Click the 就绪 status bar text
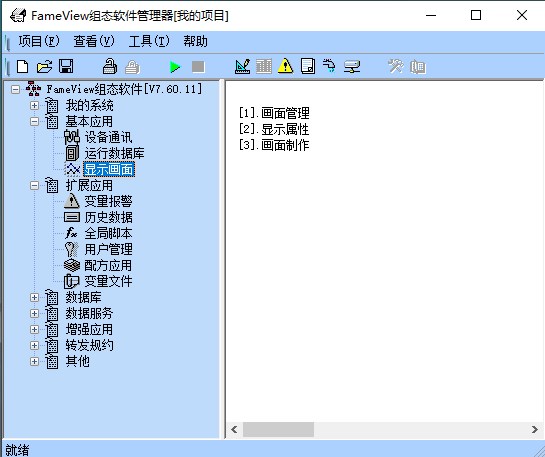 (x=17, y=450)
